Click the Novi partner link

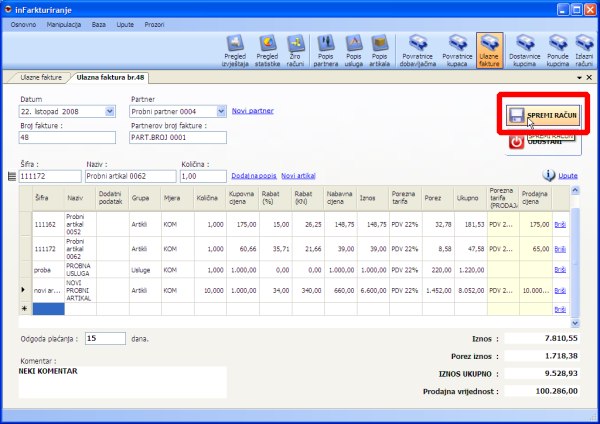coord(252,110)
